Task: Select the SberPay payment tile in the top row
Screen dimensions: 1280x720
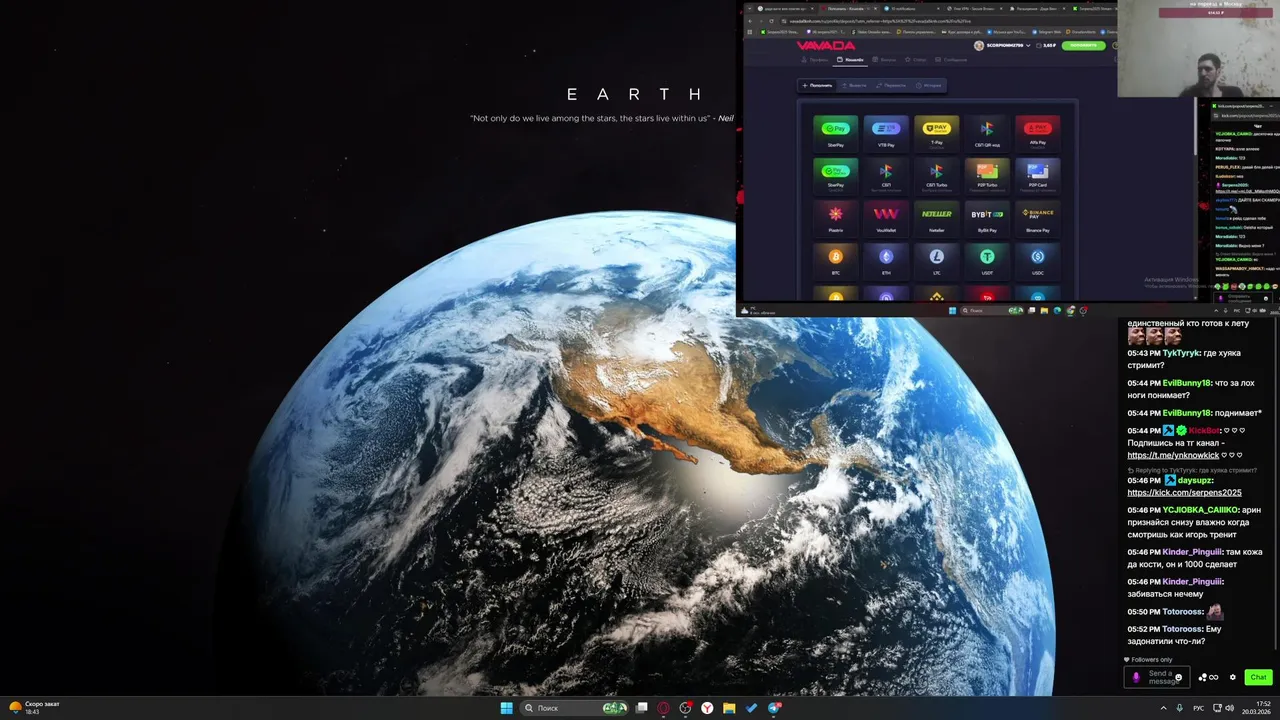Action: [835, 132]
